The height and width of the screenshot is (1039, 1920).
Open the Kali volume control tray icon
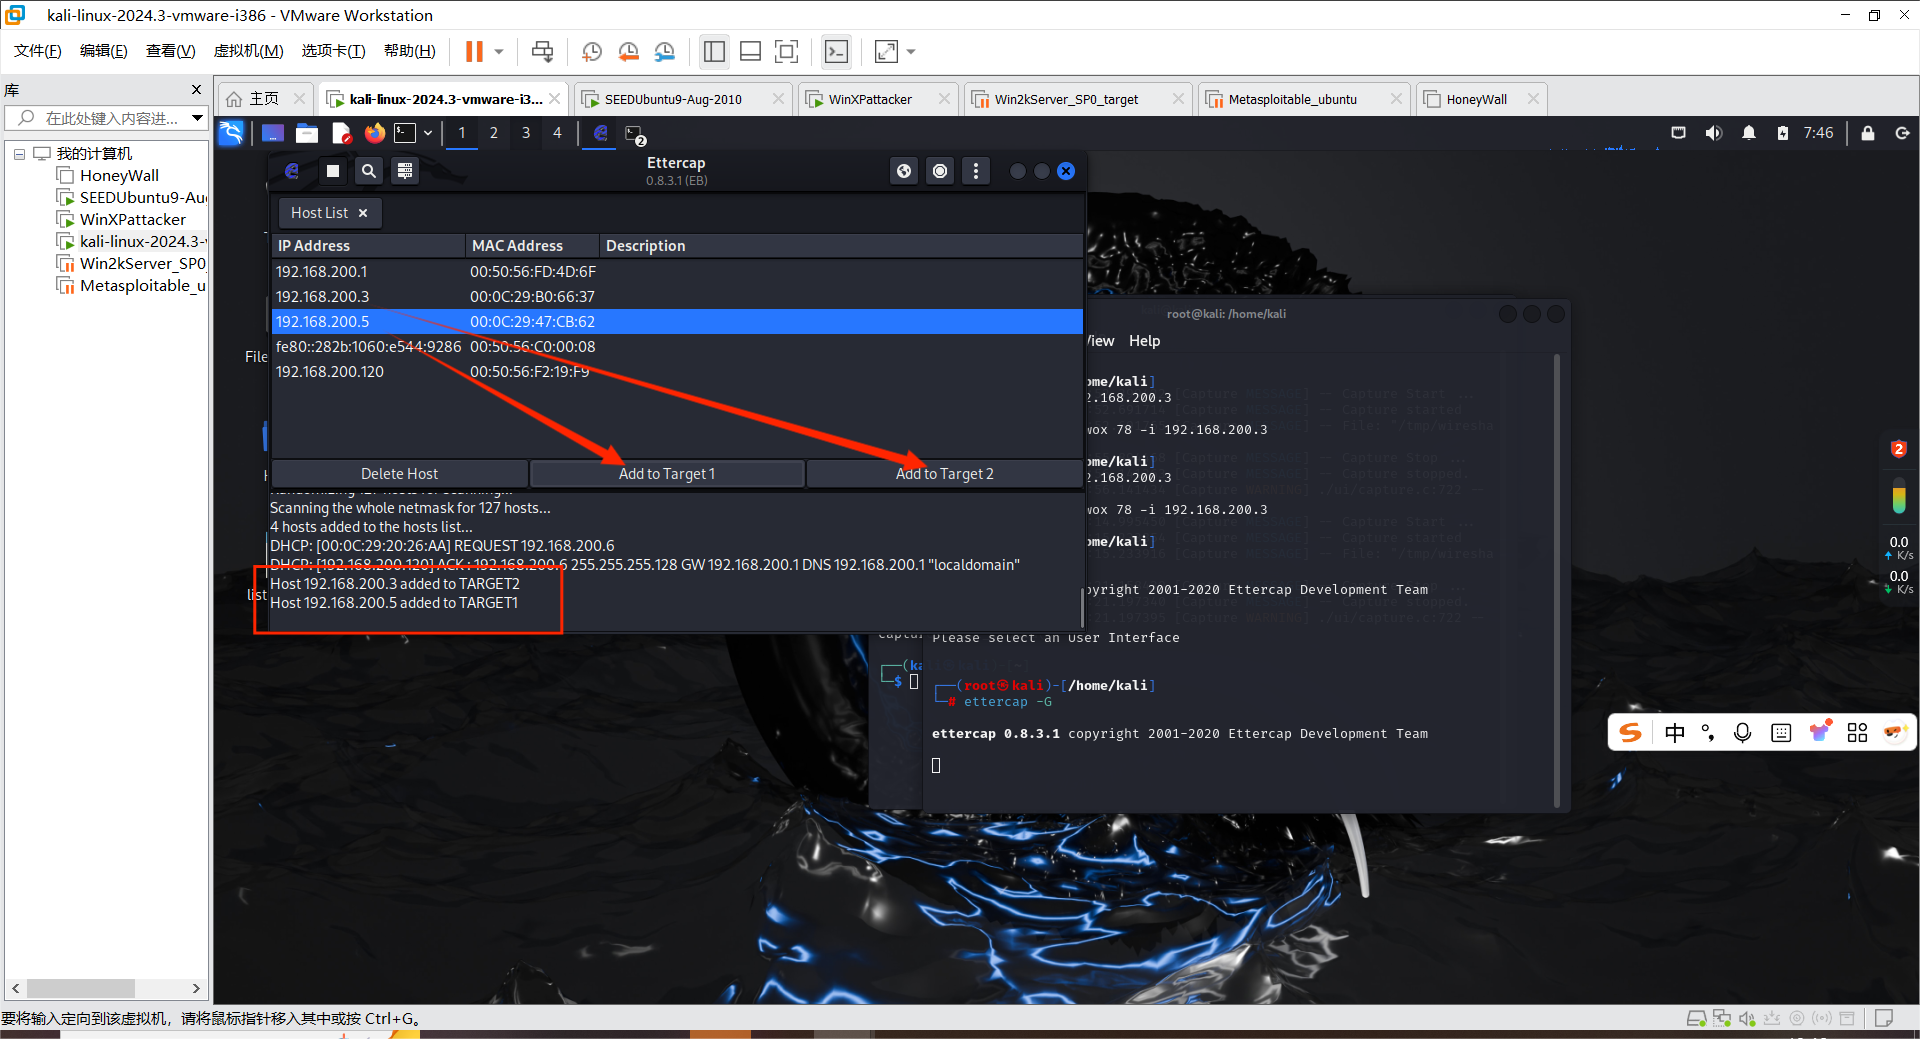pos(1713,133)
